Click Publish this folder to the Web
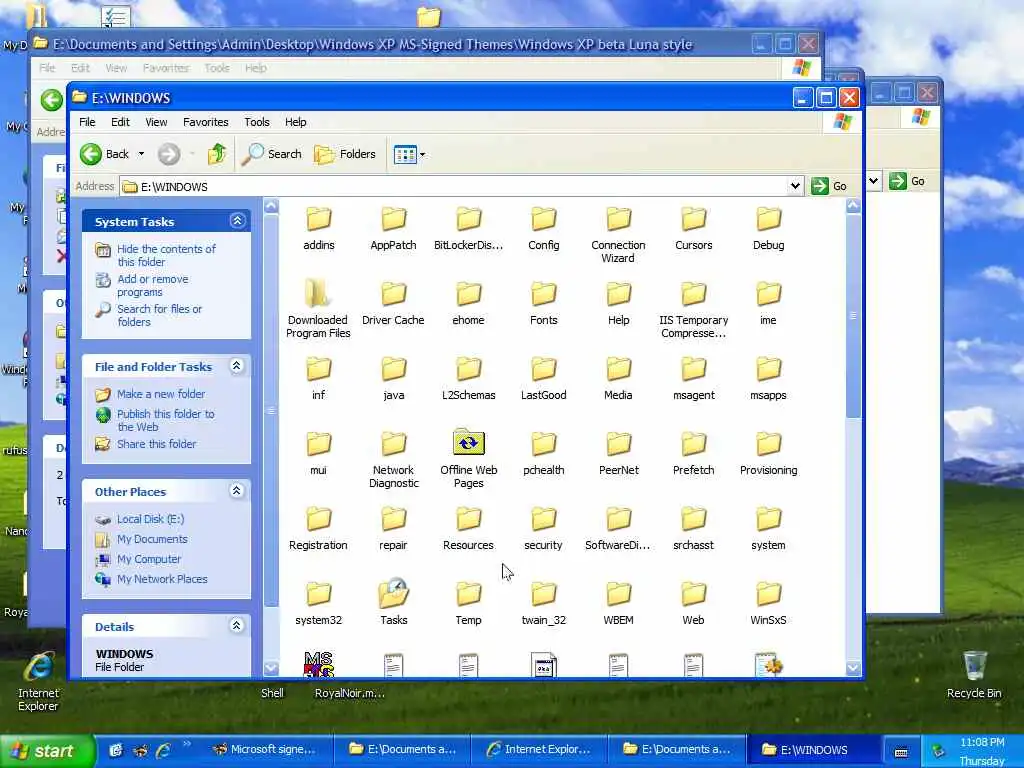Image resolution: width=1024 pixels, height=768 pixels. 165,421
